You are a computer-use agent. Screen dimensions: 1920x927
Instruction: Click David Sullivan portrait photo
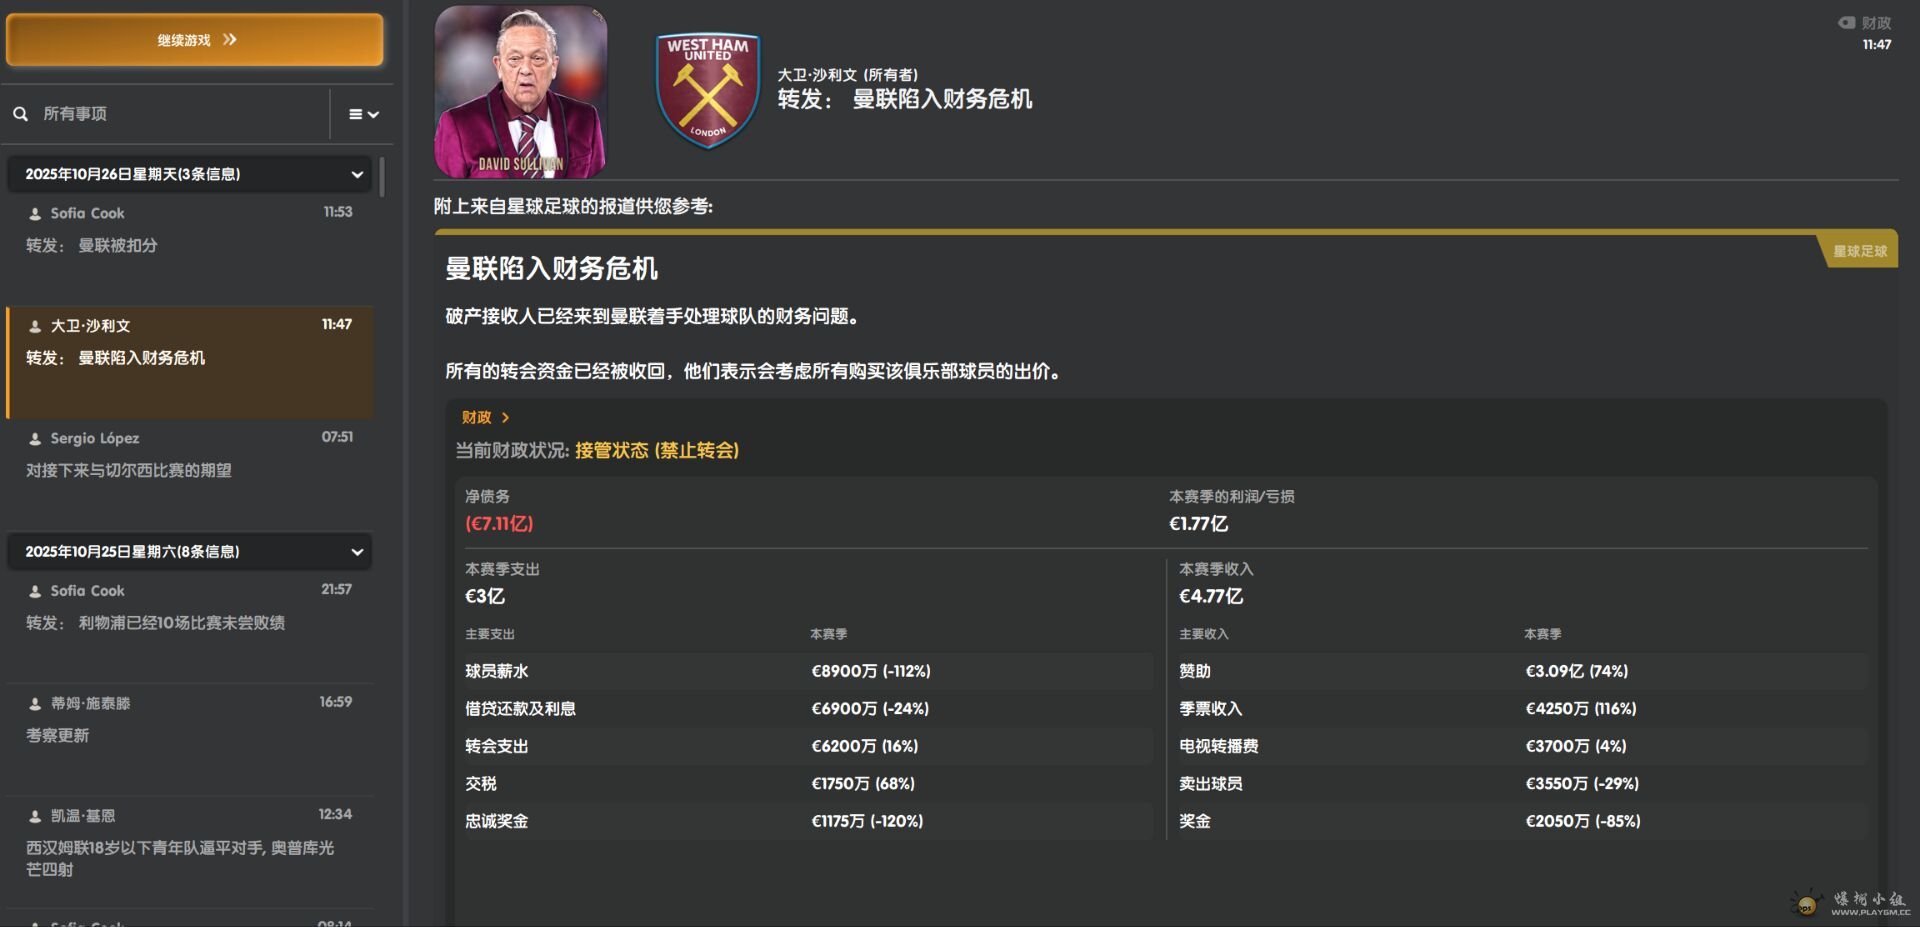520,92
